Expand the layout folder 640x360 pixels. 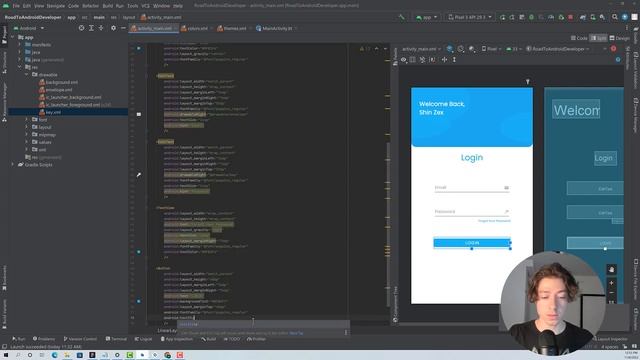27,127
